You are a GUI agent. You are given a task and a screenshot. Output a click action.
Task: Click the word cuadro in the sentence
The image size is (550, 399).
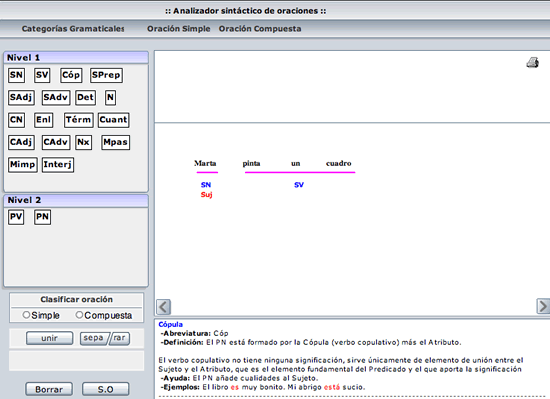[338, 163]
